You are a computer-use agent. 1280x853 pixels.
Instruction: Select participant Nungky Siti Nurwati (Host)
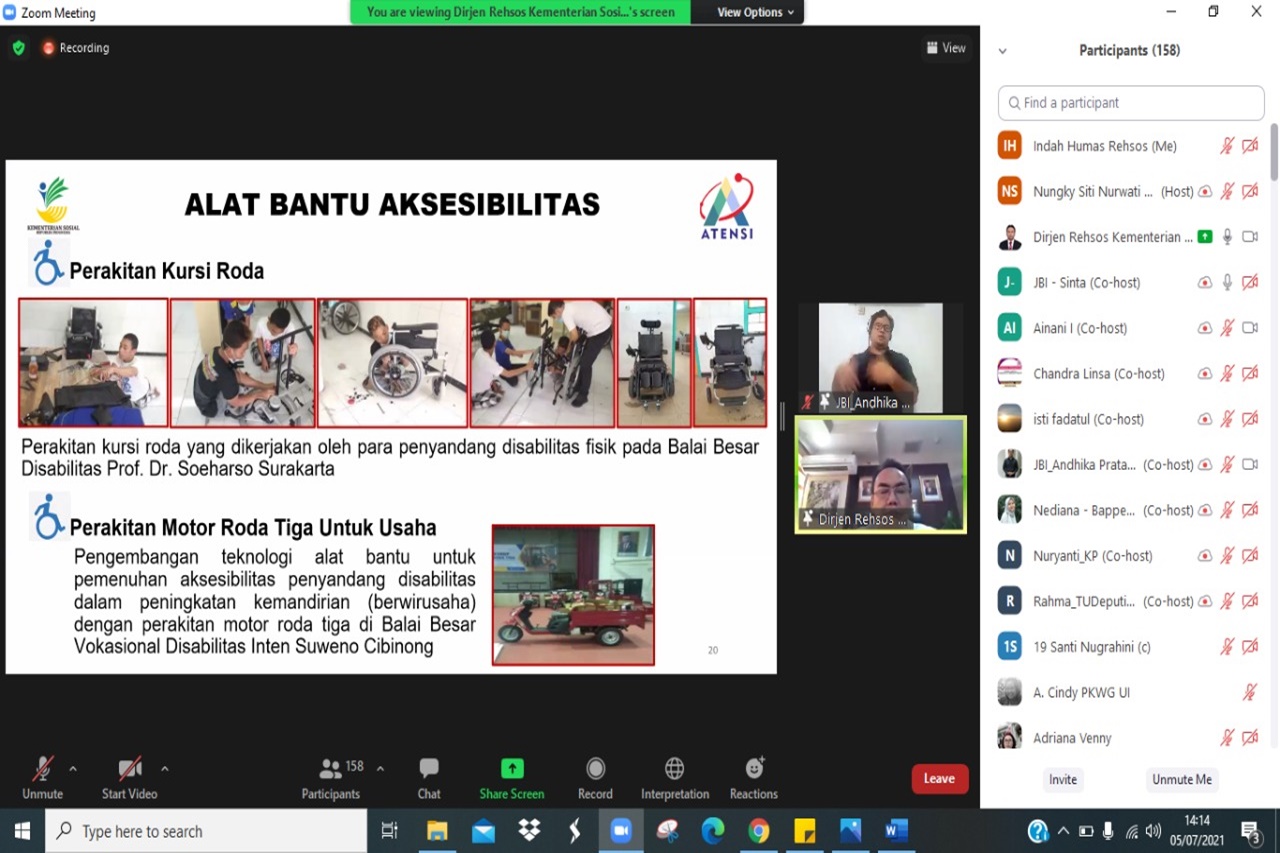(1130, 191)
